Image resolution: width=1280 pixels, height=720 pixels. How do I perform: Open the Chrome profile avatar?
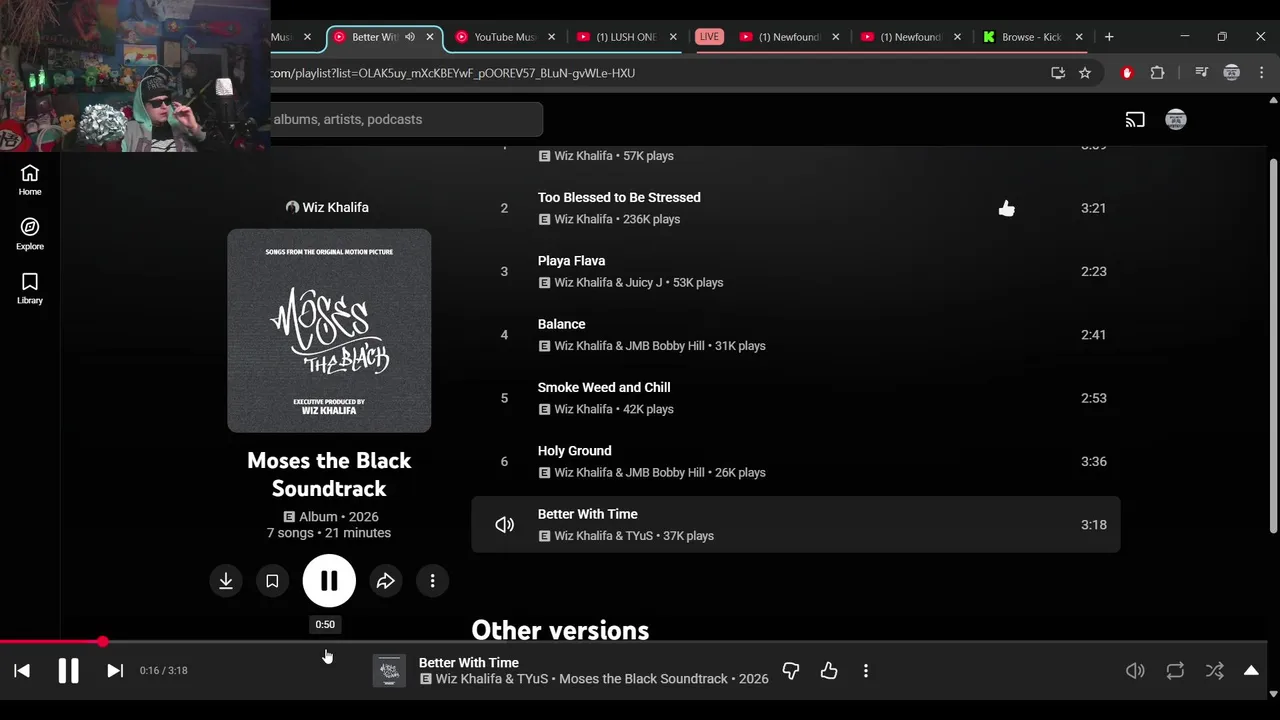(1232, 73)
